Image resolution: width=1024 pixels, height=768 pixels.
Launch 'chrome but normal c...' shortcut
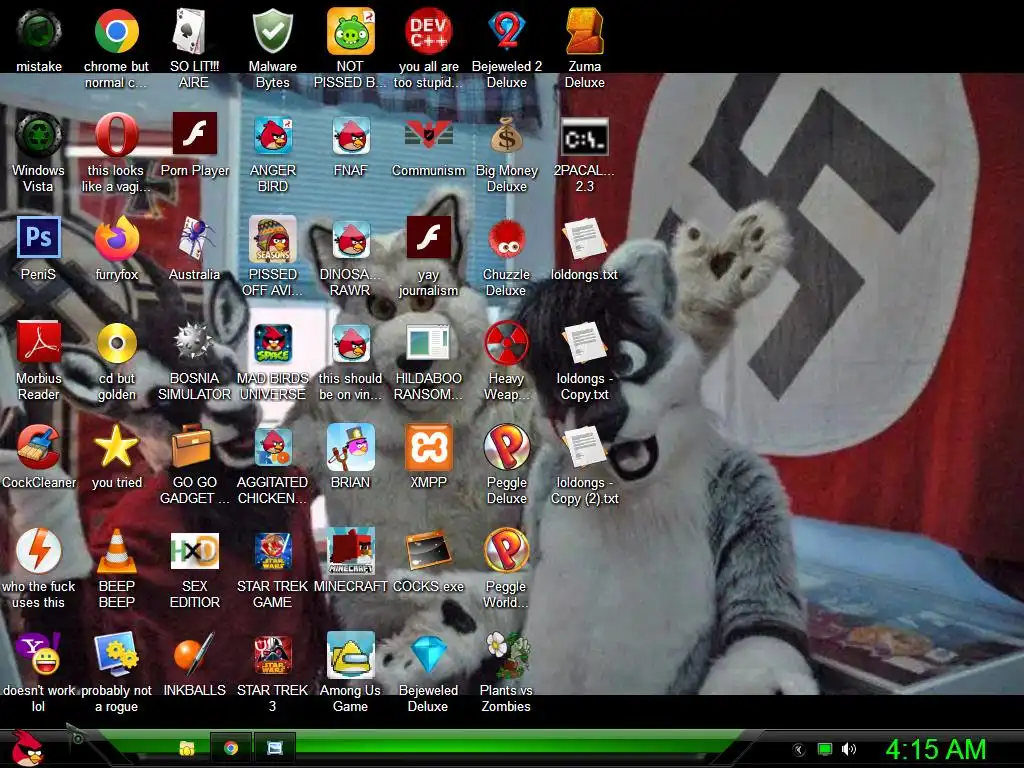coord(116,31)
